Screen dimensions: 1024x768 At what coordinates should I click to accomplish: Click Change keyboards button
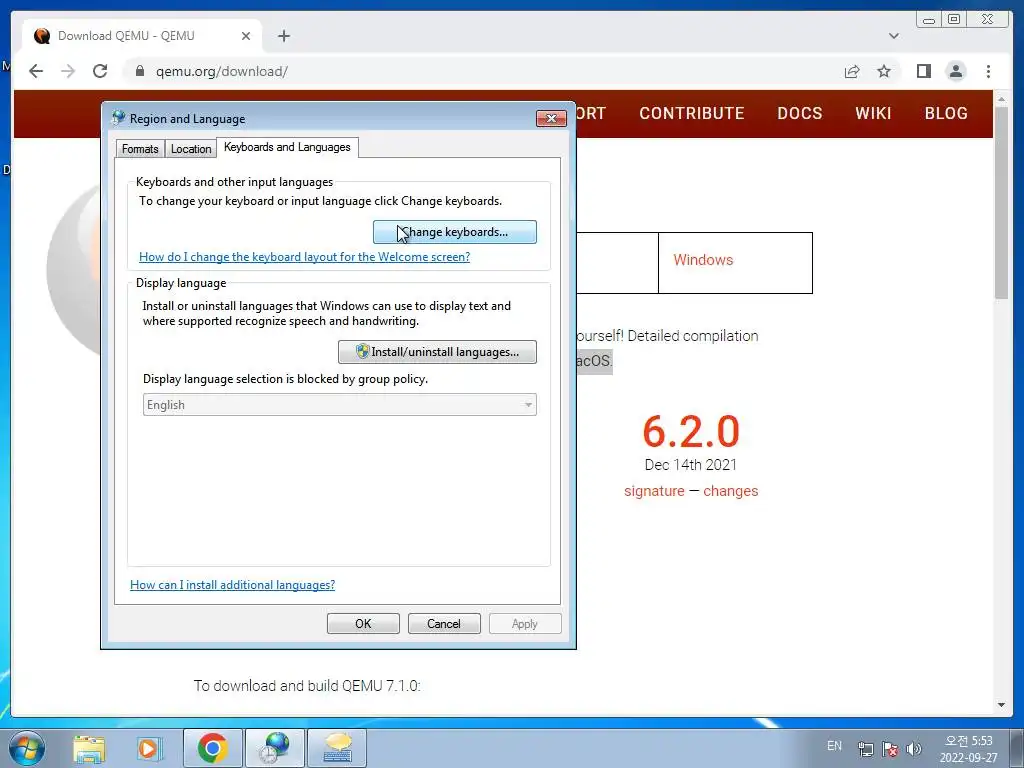455,232
